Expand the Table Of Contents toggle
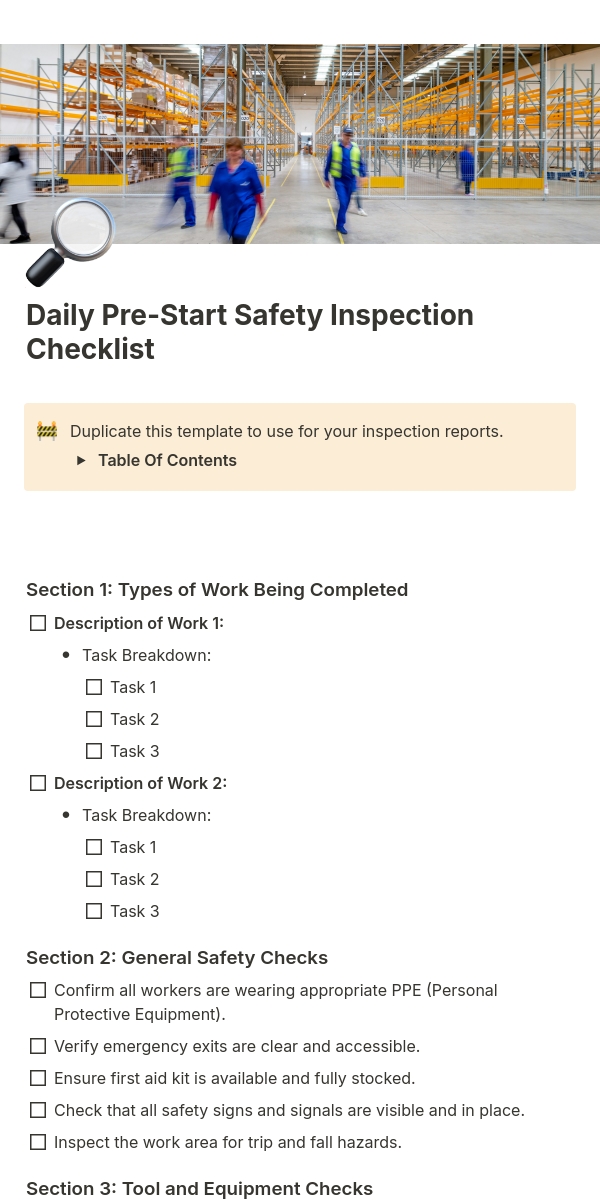600x1200 pixels. tap(82, 461)
